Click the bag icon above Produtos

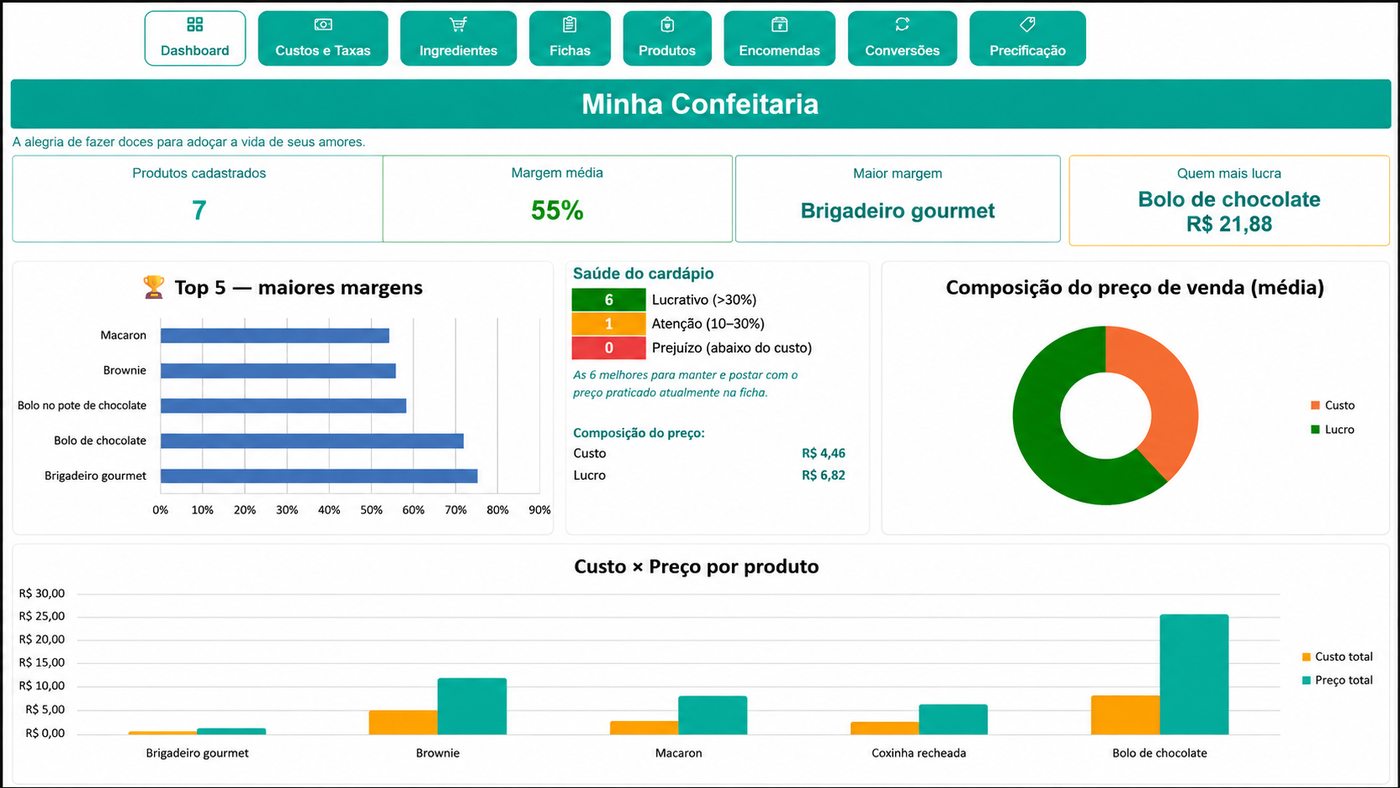pos(667,25)
